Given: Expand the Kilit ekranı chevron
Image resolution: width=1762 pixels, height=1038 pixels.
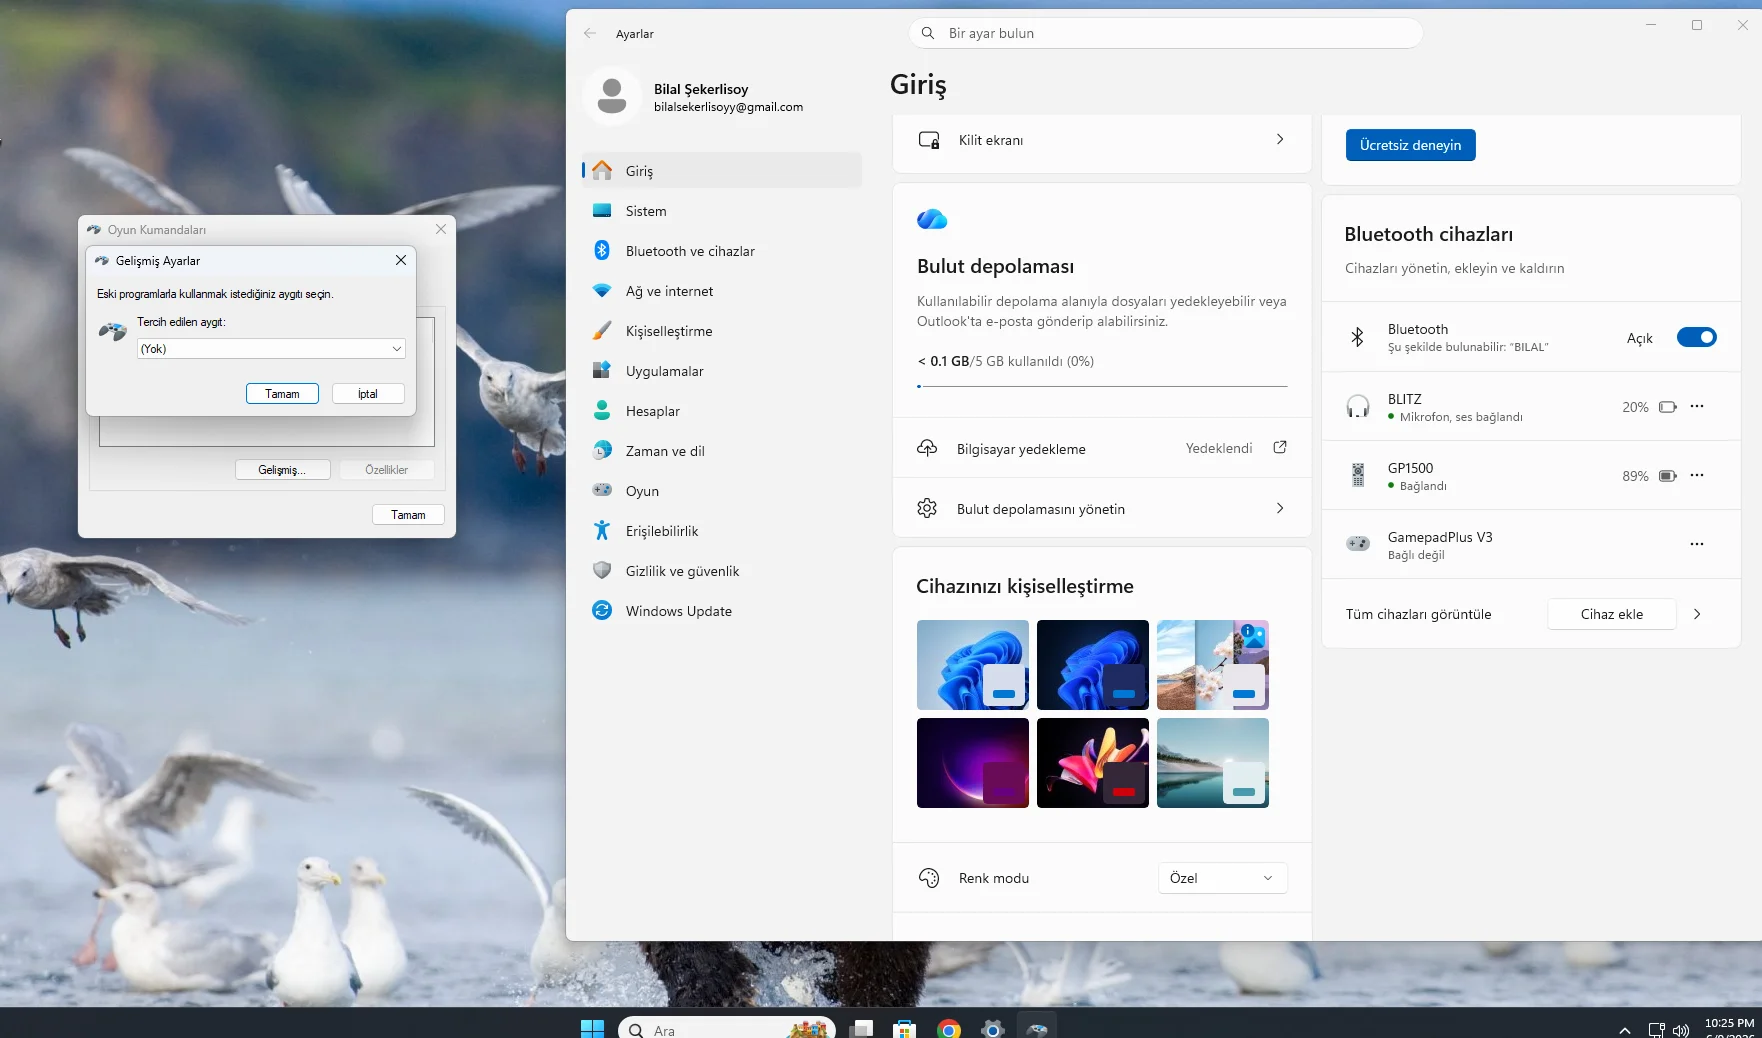Looking at the screenshot, I should pos(1280,139).
